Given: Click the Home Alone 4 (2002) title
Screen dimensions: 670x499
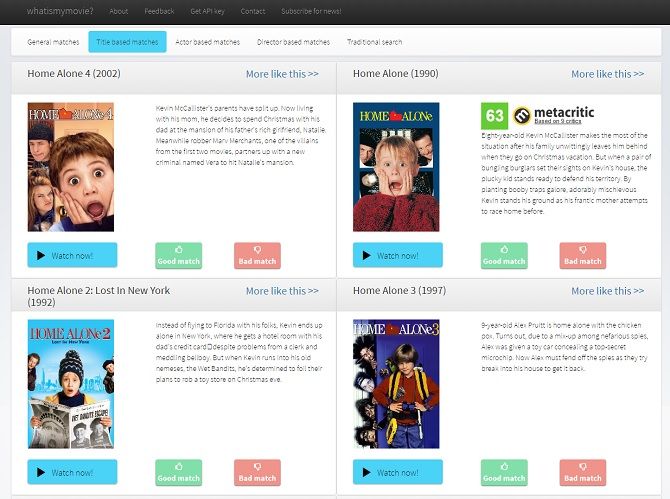Looking at the screenshot, I should pos(74,73).
